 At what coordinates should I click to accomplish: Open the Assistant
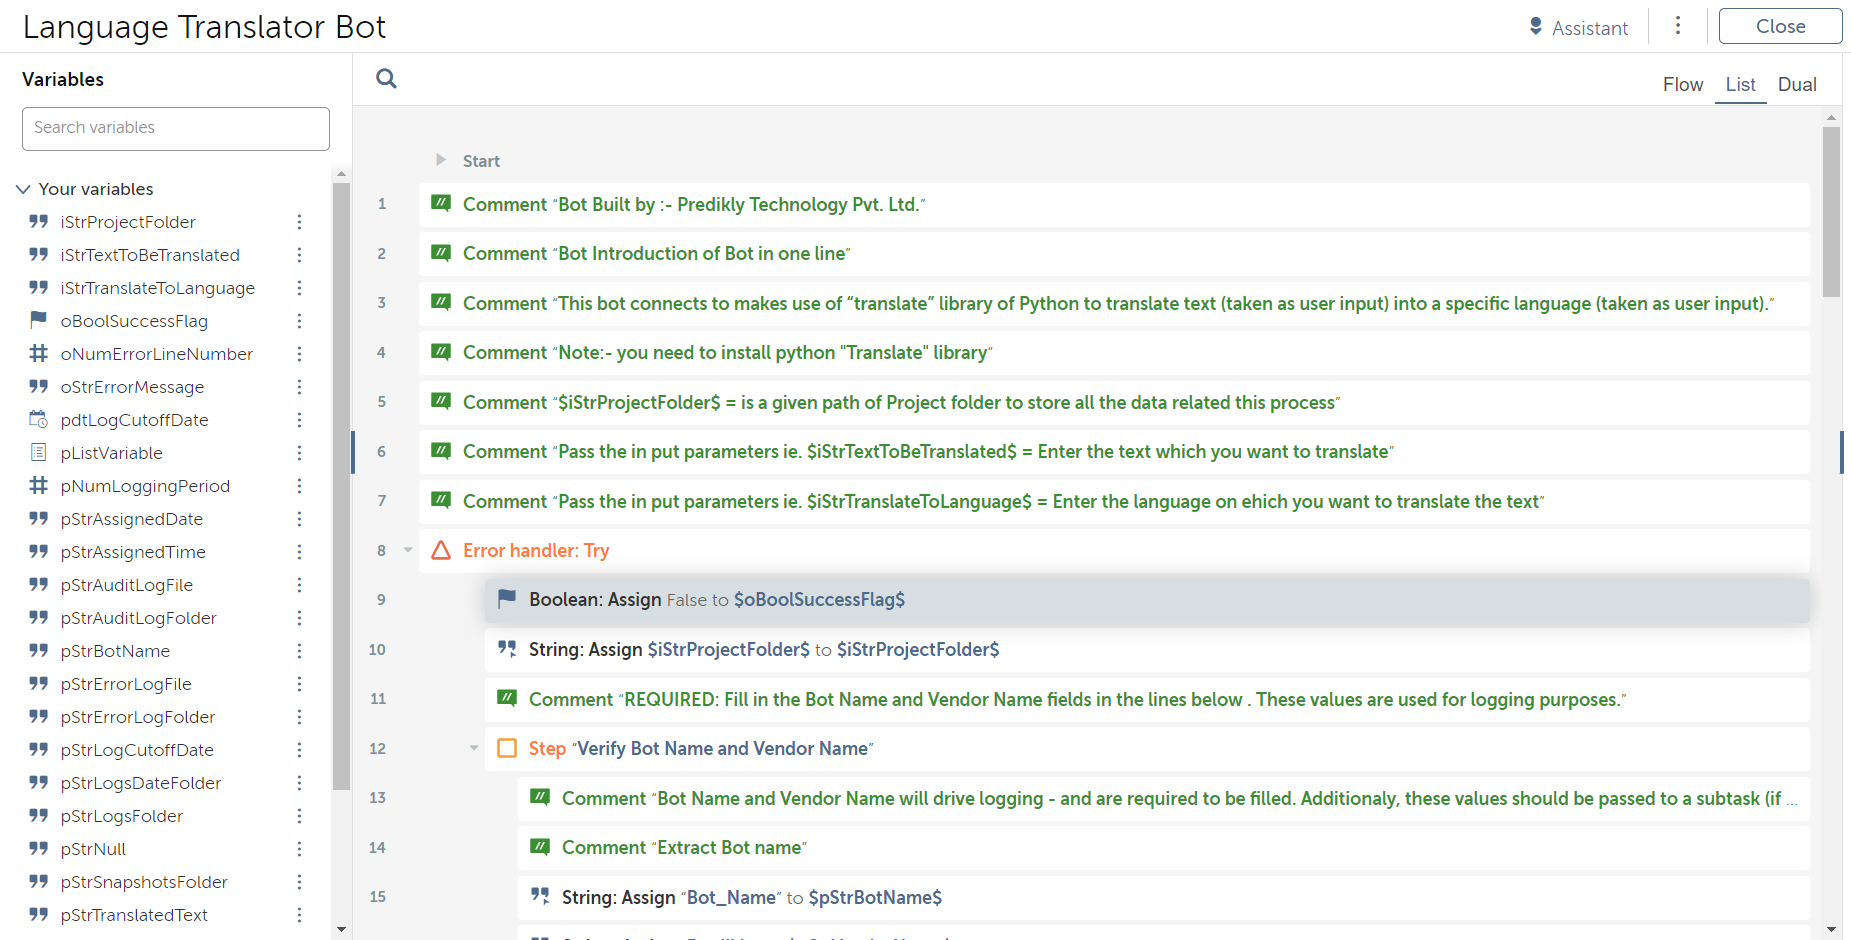click(x=1579, y=28)
